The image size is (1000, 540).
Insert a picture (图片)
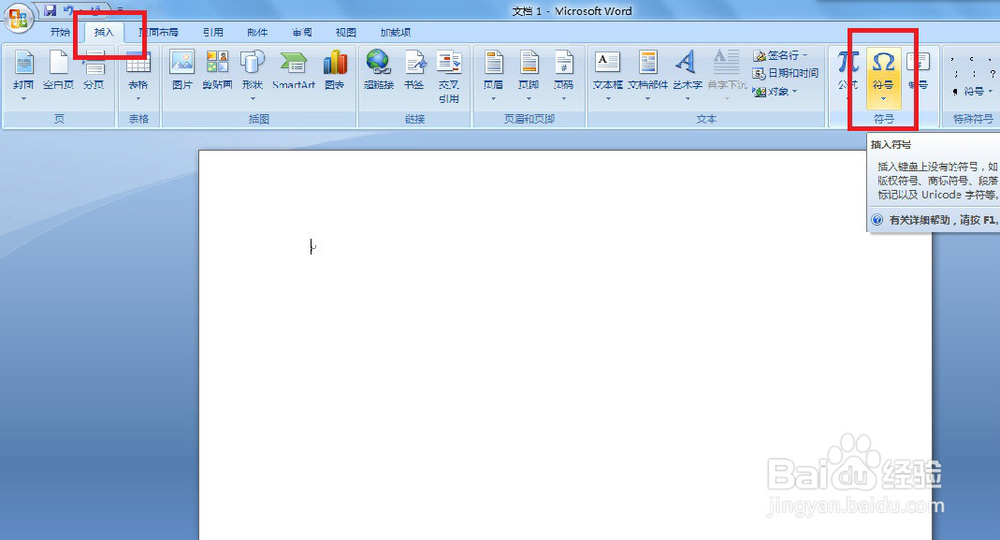click(182, 70)
